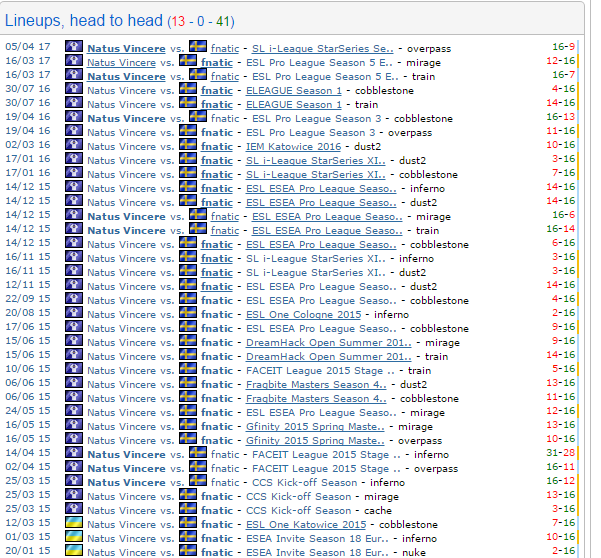This screenshot has height=558, width=601.
Task: Click Swedish flag in 30/07 16 train row
Action: point(188,102)
